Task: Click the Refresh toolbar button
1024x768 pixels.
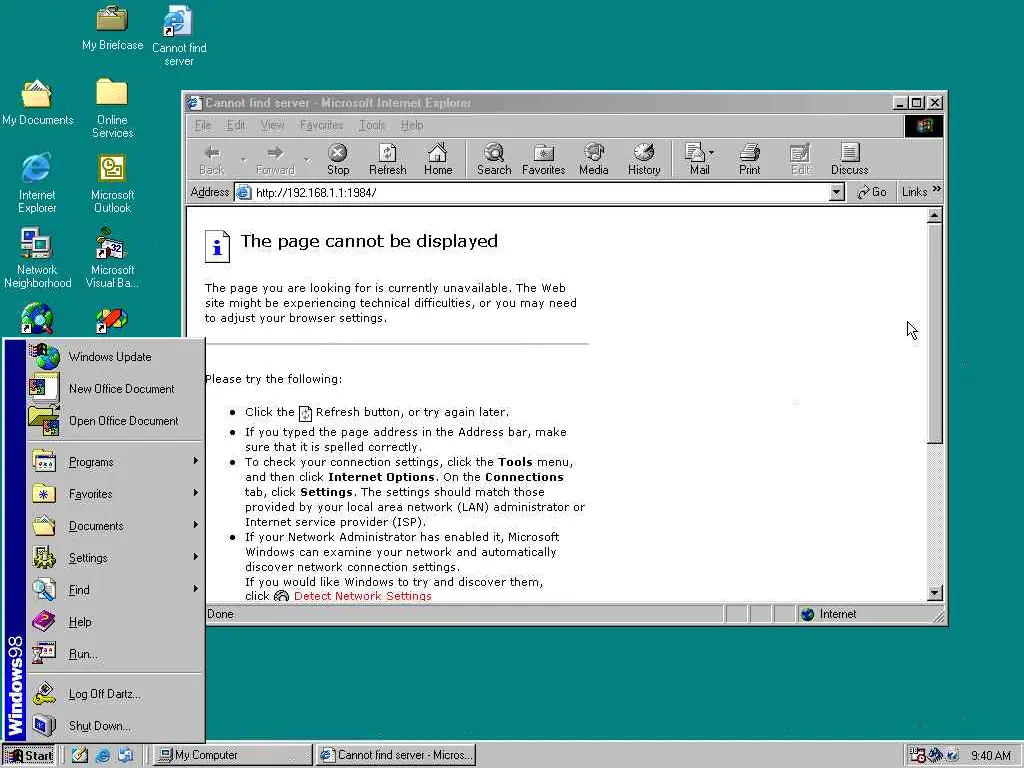Action: point(387,159)
